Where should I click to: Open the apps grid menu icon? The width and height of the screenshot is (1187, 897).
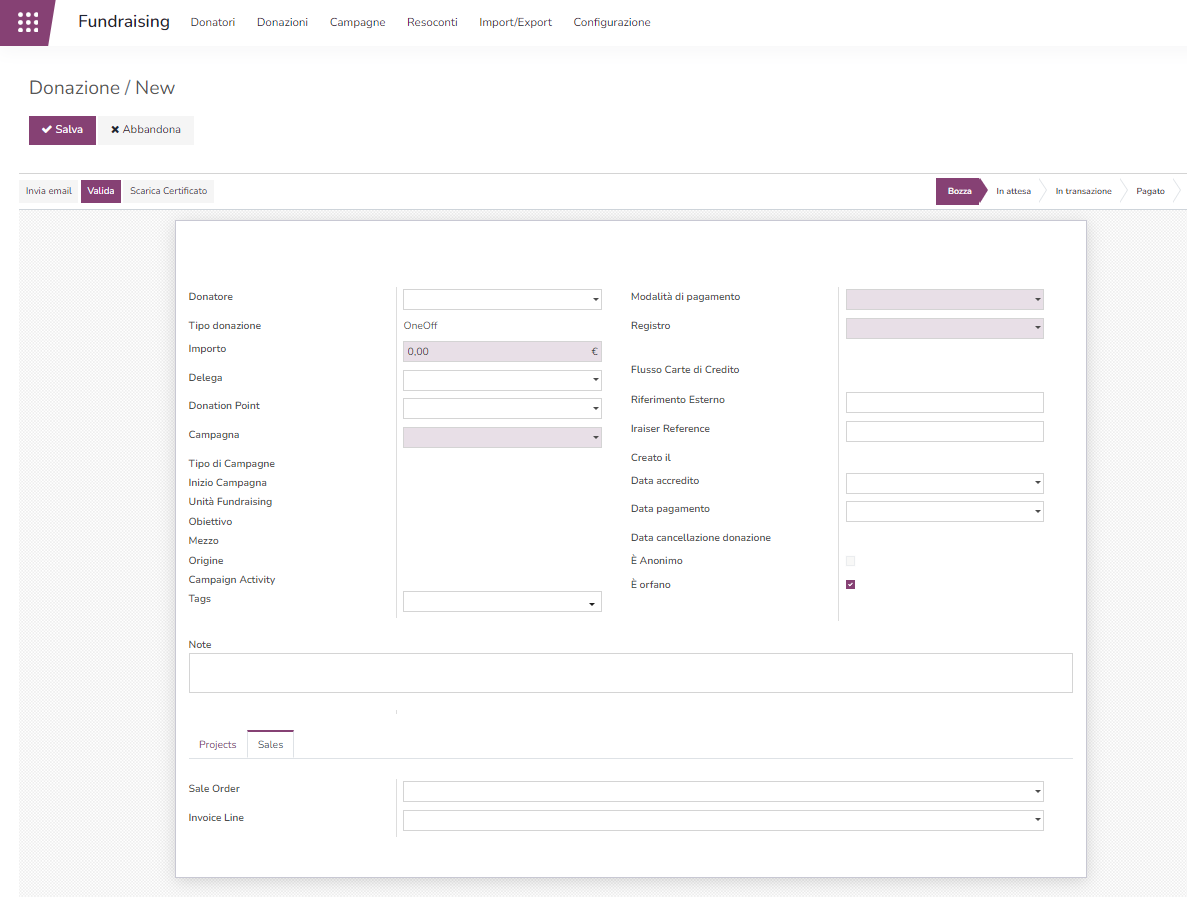(28, 22)
